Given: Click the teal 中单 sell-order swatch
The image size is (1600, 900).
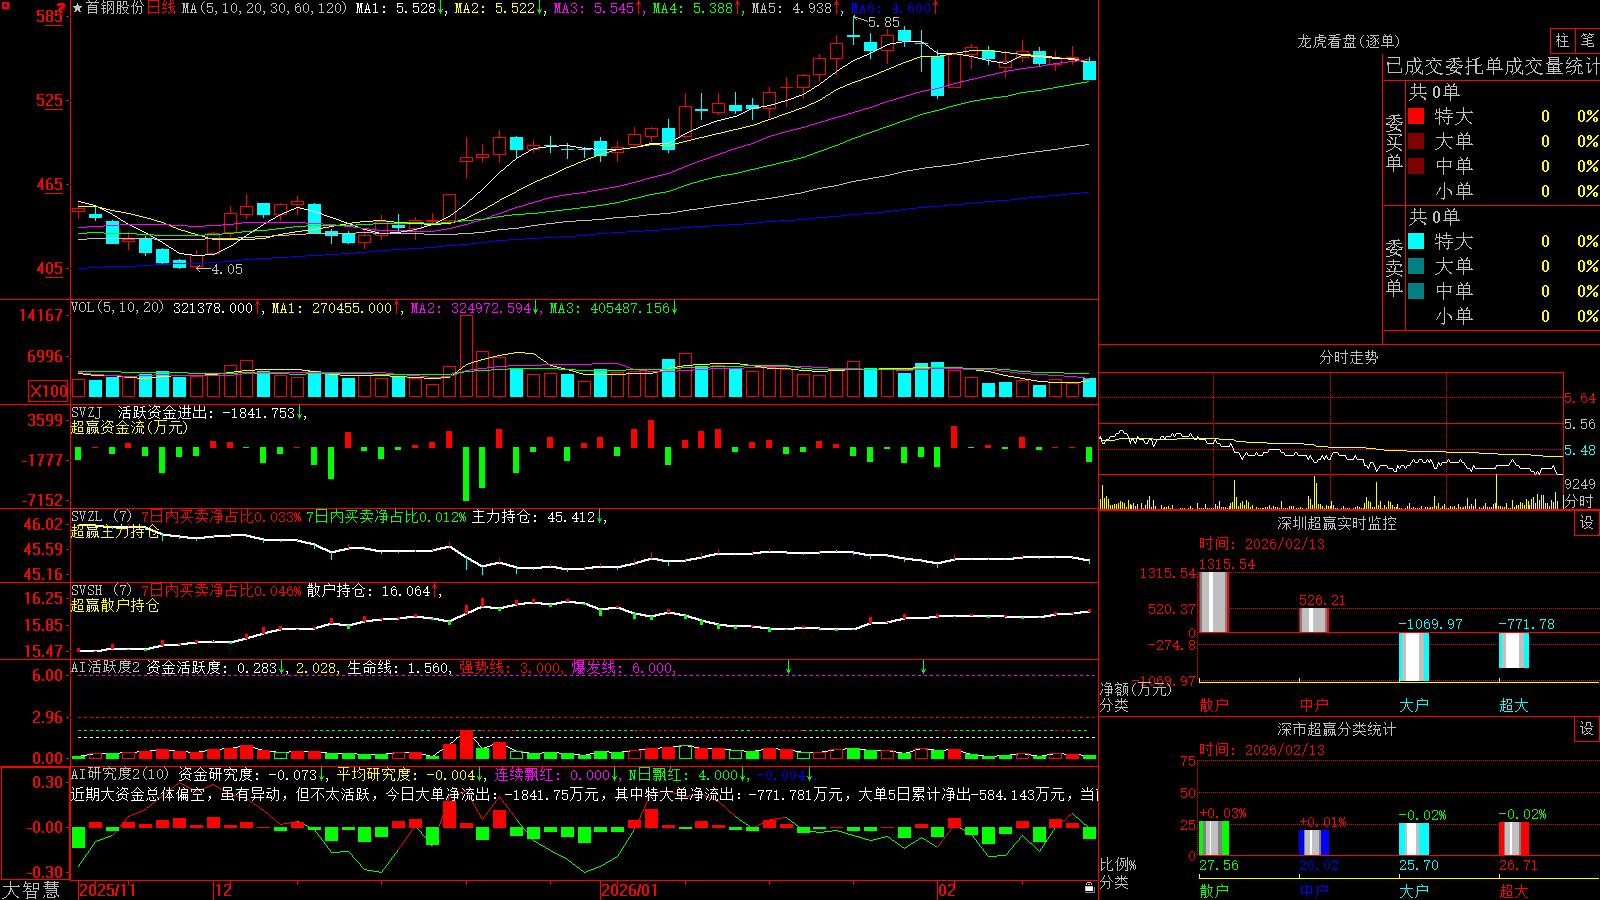Looking at the screenshot, I should pyautogui.click(x=1416, y=291).
